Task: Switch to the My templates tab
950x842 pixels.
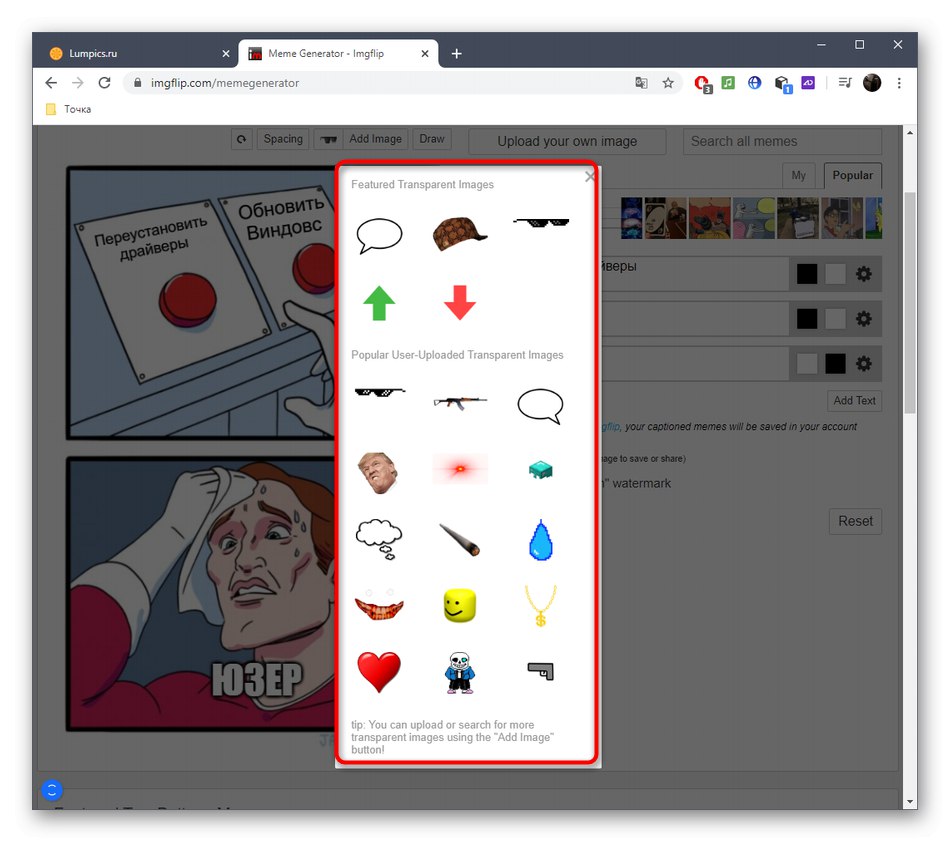Action: coord(799,175)
